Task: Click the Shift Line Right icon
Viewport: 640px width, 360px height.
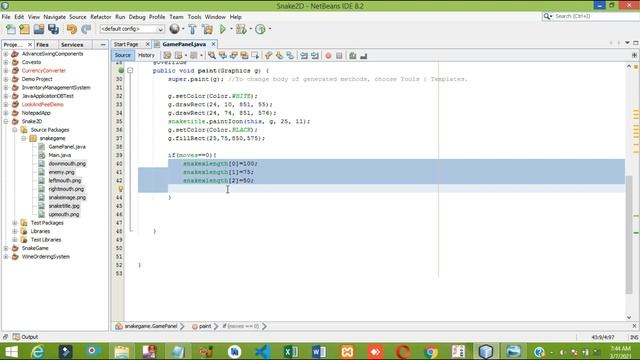Action: click(315, 56)
